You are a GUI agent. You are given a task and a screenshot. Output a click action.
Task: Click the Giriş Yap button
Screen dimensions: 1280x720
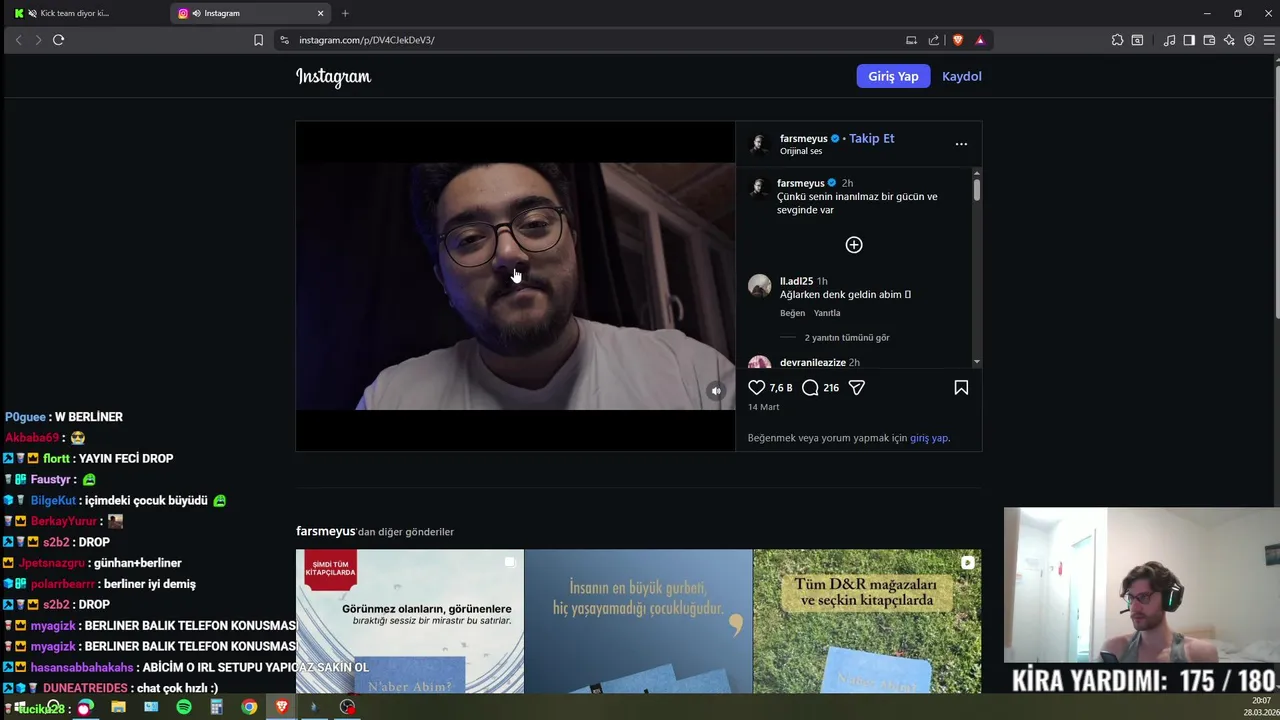coord(893,76)
